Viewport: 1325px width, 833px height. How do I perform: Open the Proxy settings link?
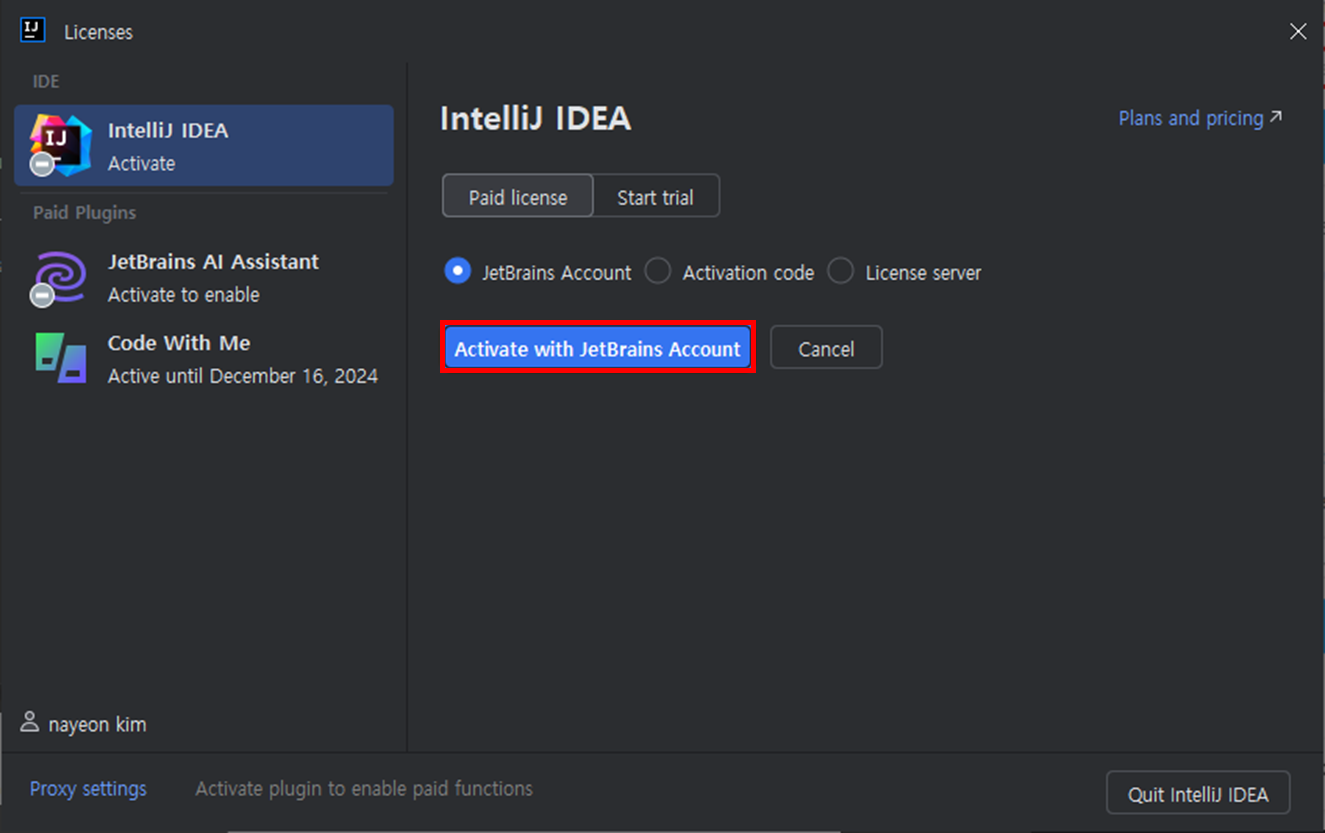[88, 789]
